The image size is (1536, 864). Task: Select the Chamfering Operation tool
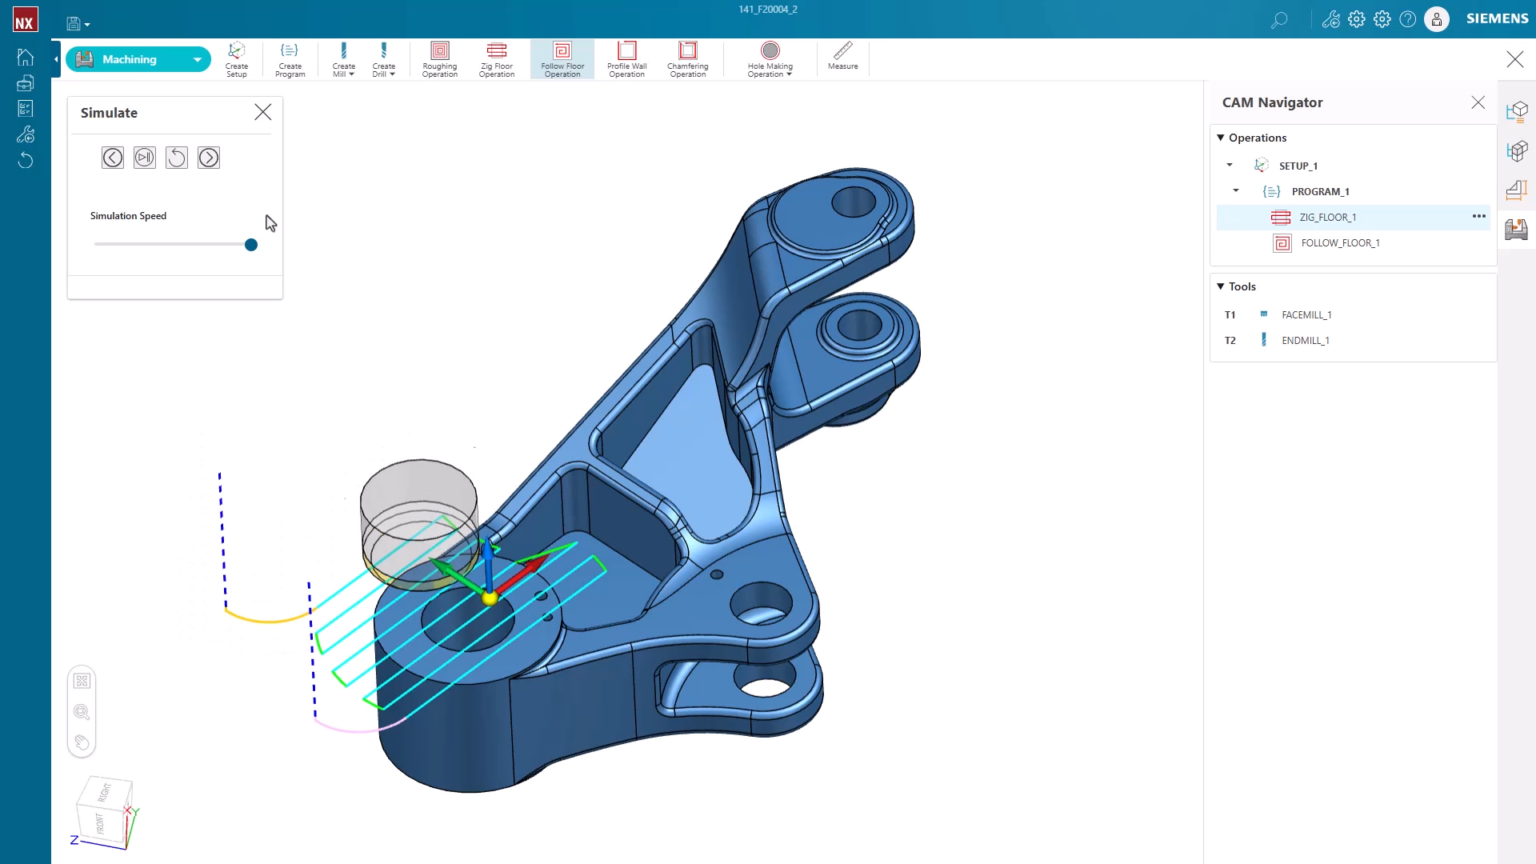click(687, 58)
